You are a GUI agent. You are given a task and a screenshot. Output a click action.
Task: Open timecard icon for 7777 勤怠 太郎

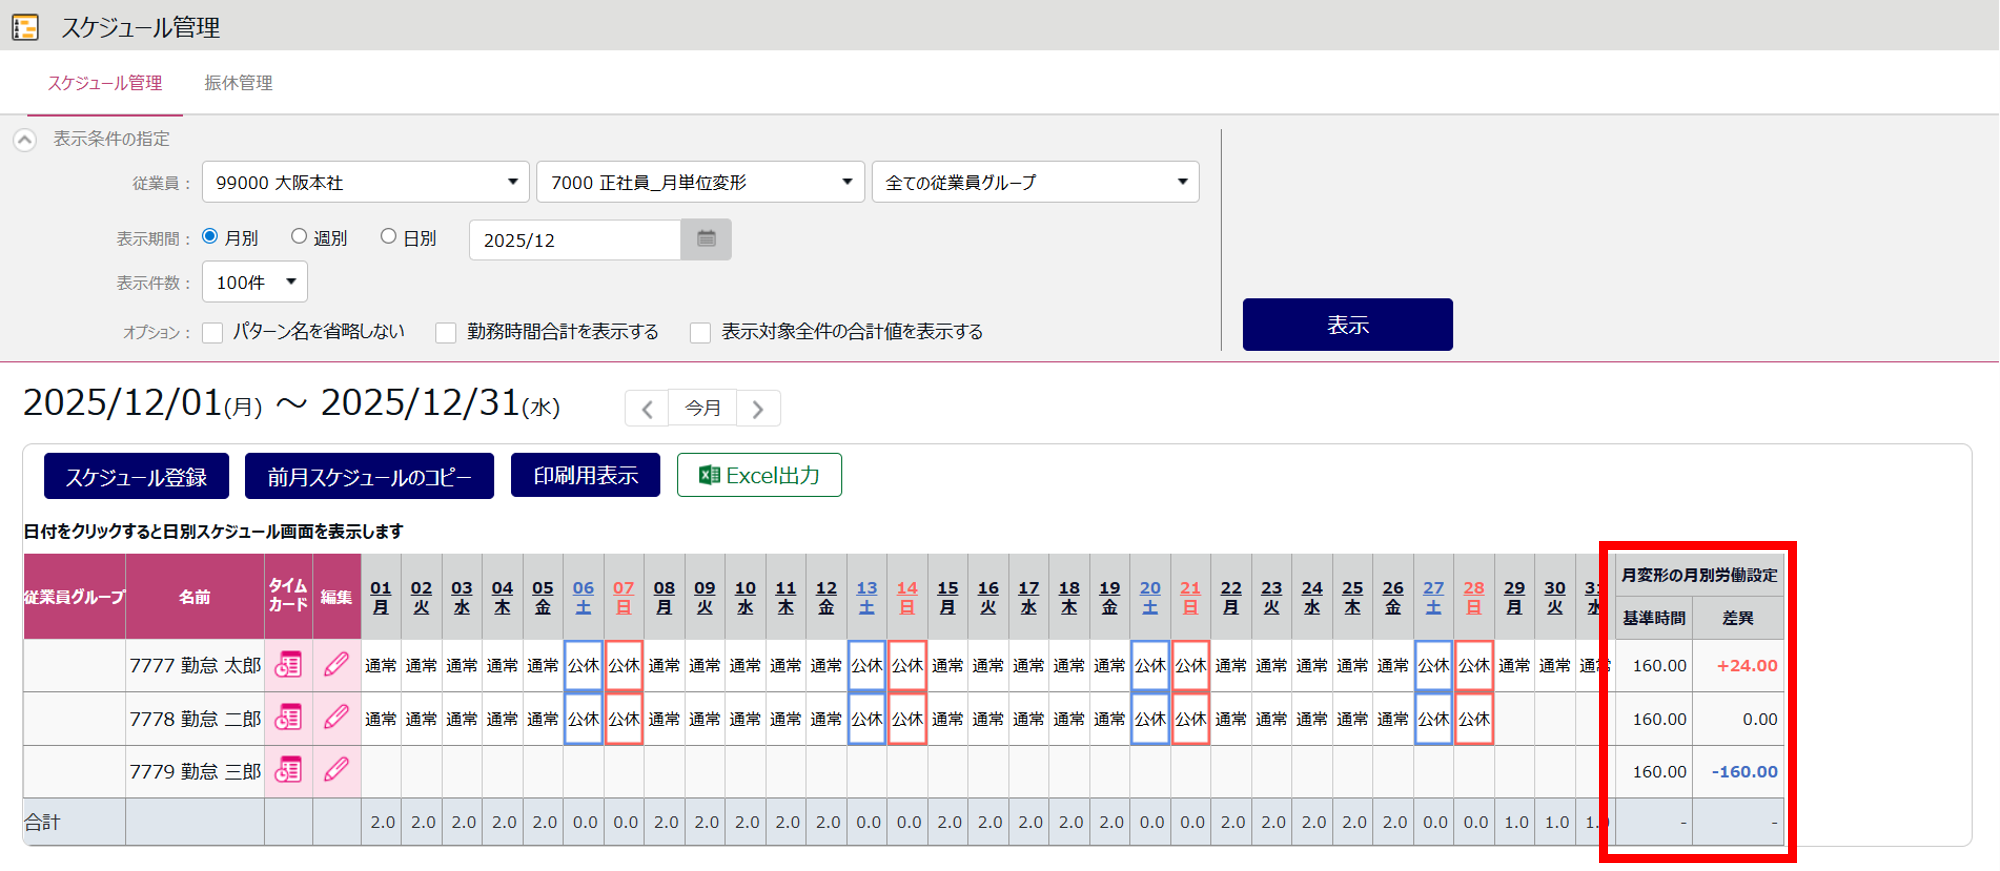point(288,665)
